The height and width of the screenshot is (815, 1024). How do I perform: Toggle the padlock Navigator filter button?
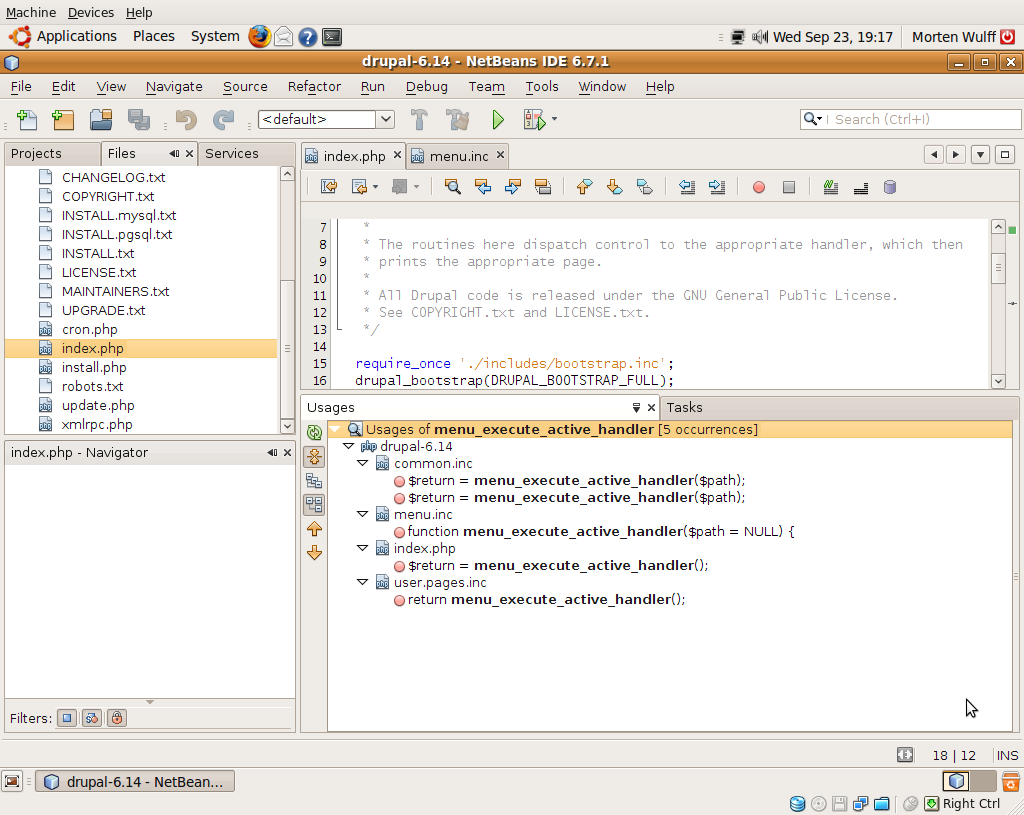point(117,718)
